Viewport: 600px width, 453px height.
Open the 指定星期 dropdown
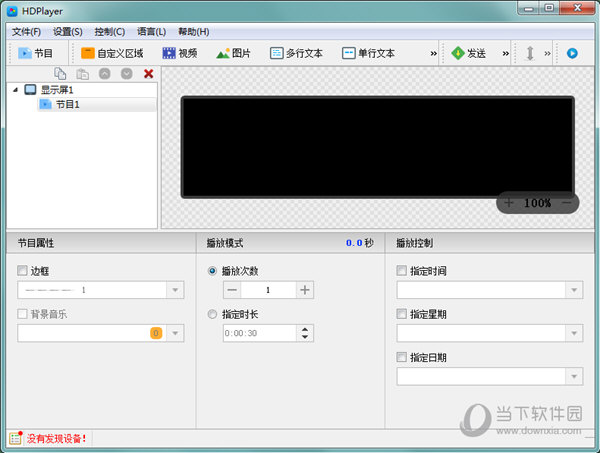click(x=574, y=333)
